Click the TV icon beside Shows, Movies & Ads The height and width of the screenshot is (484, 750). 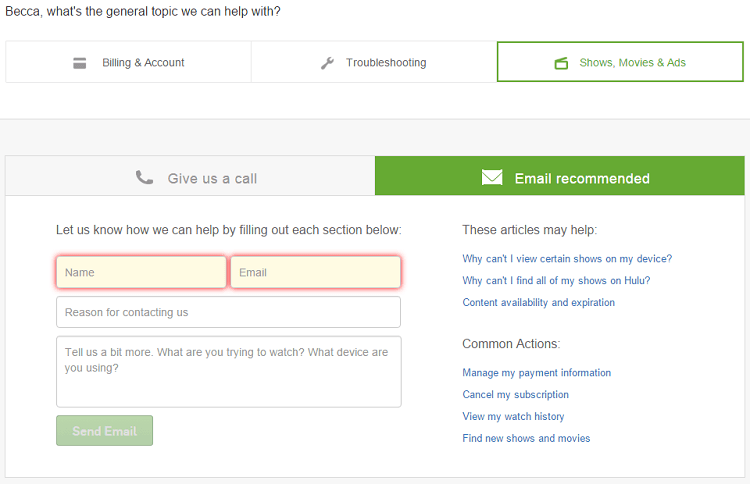pos(561,63)
